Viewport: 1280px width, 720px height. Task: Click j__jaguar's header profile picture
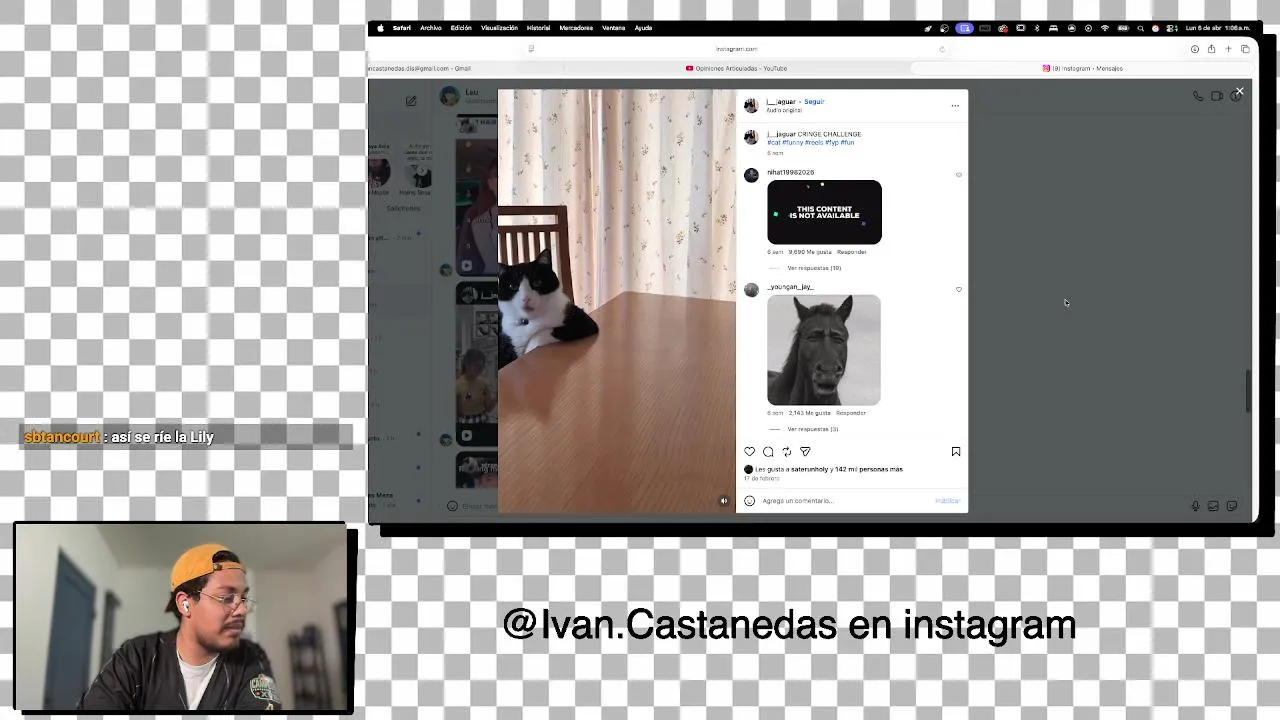point(751,105)
